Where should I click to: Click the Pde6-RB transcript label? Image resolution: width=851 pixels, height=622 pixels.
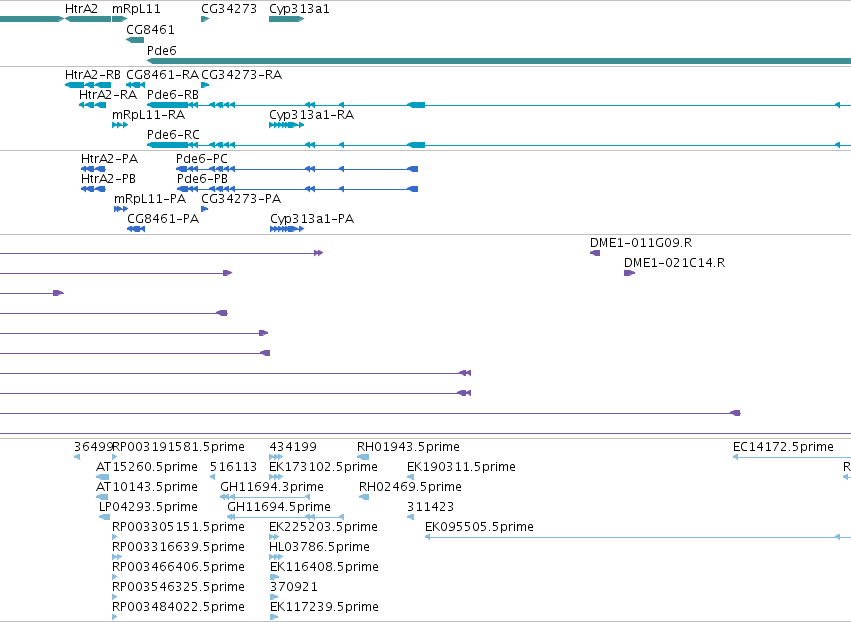(173, 94)
